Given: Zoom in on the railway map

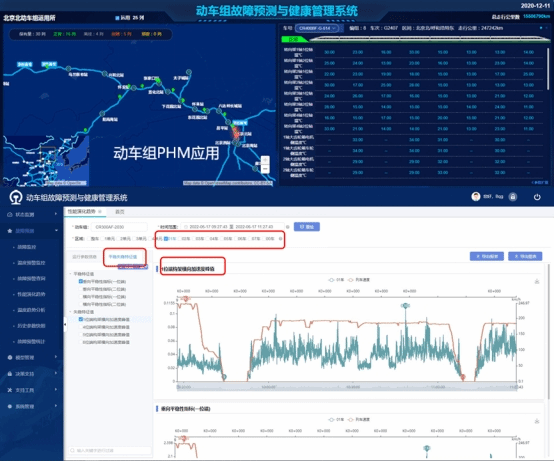Looking at the screenshot, I should point(265,160).
